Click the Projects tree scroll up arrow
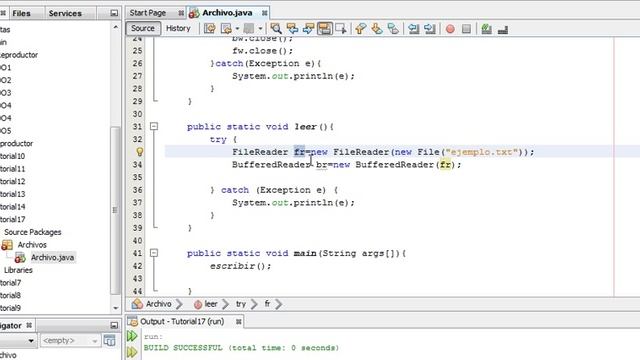This screenshot has width=640, height=360. point(116,27)
